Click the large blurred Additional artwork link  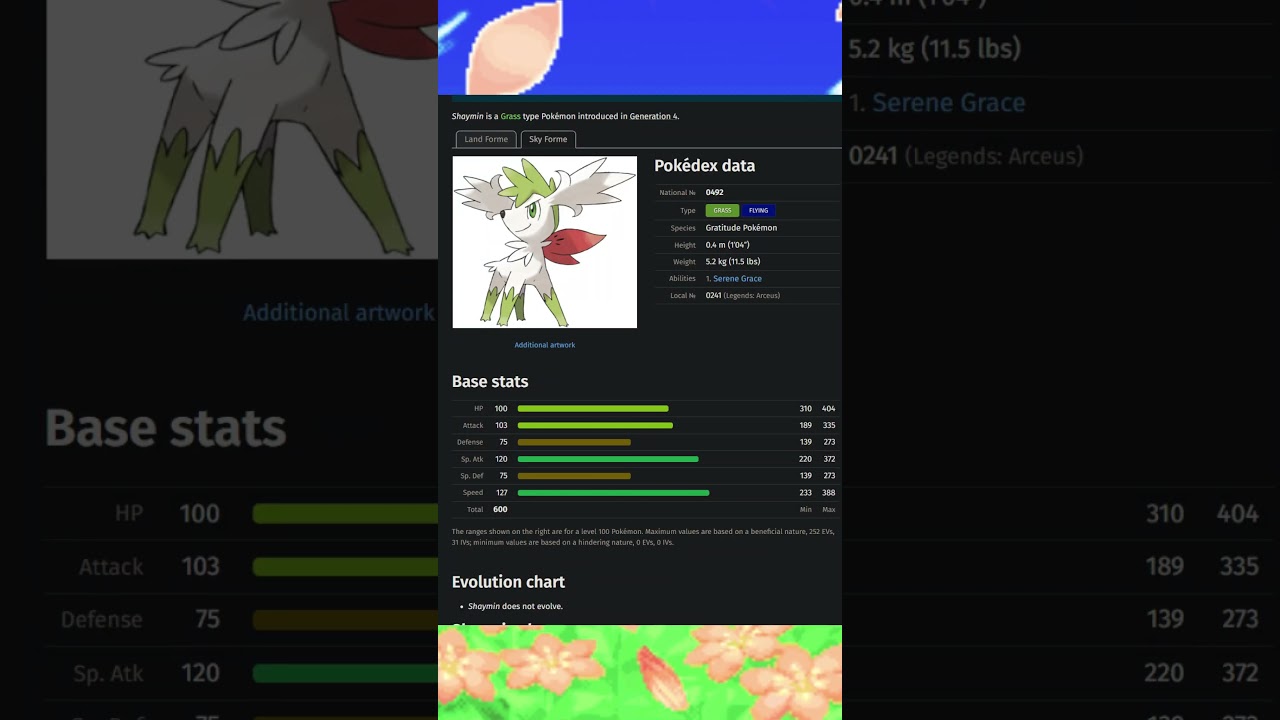tap(339, 313)
